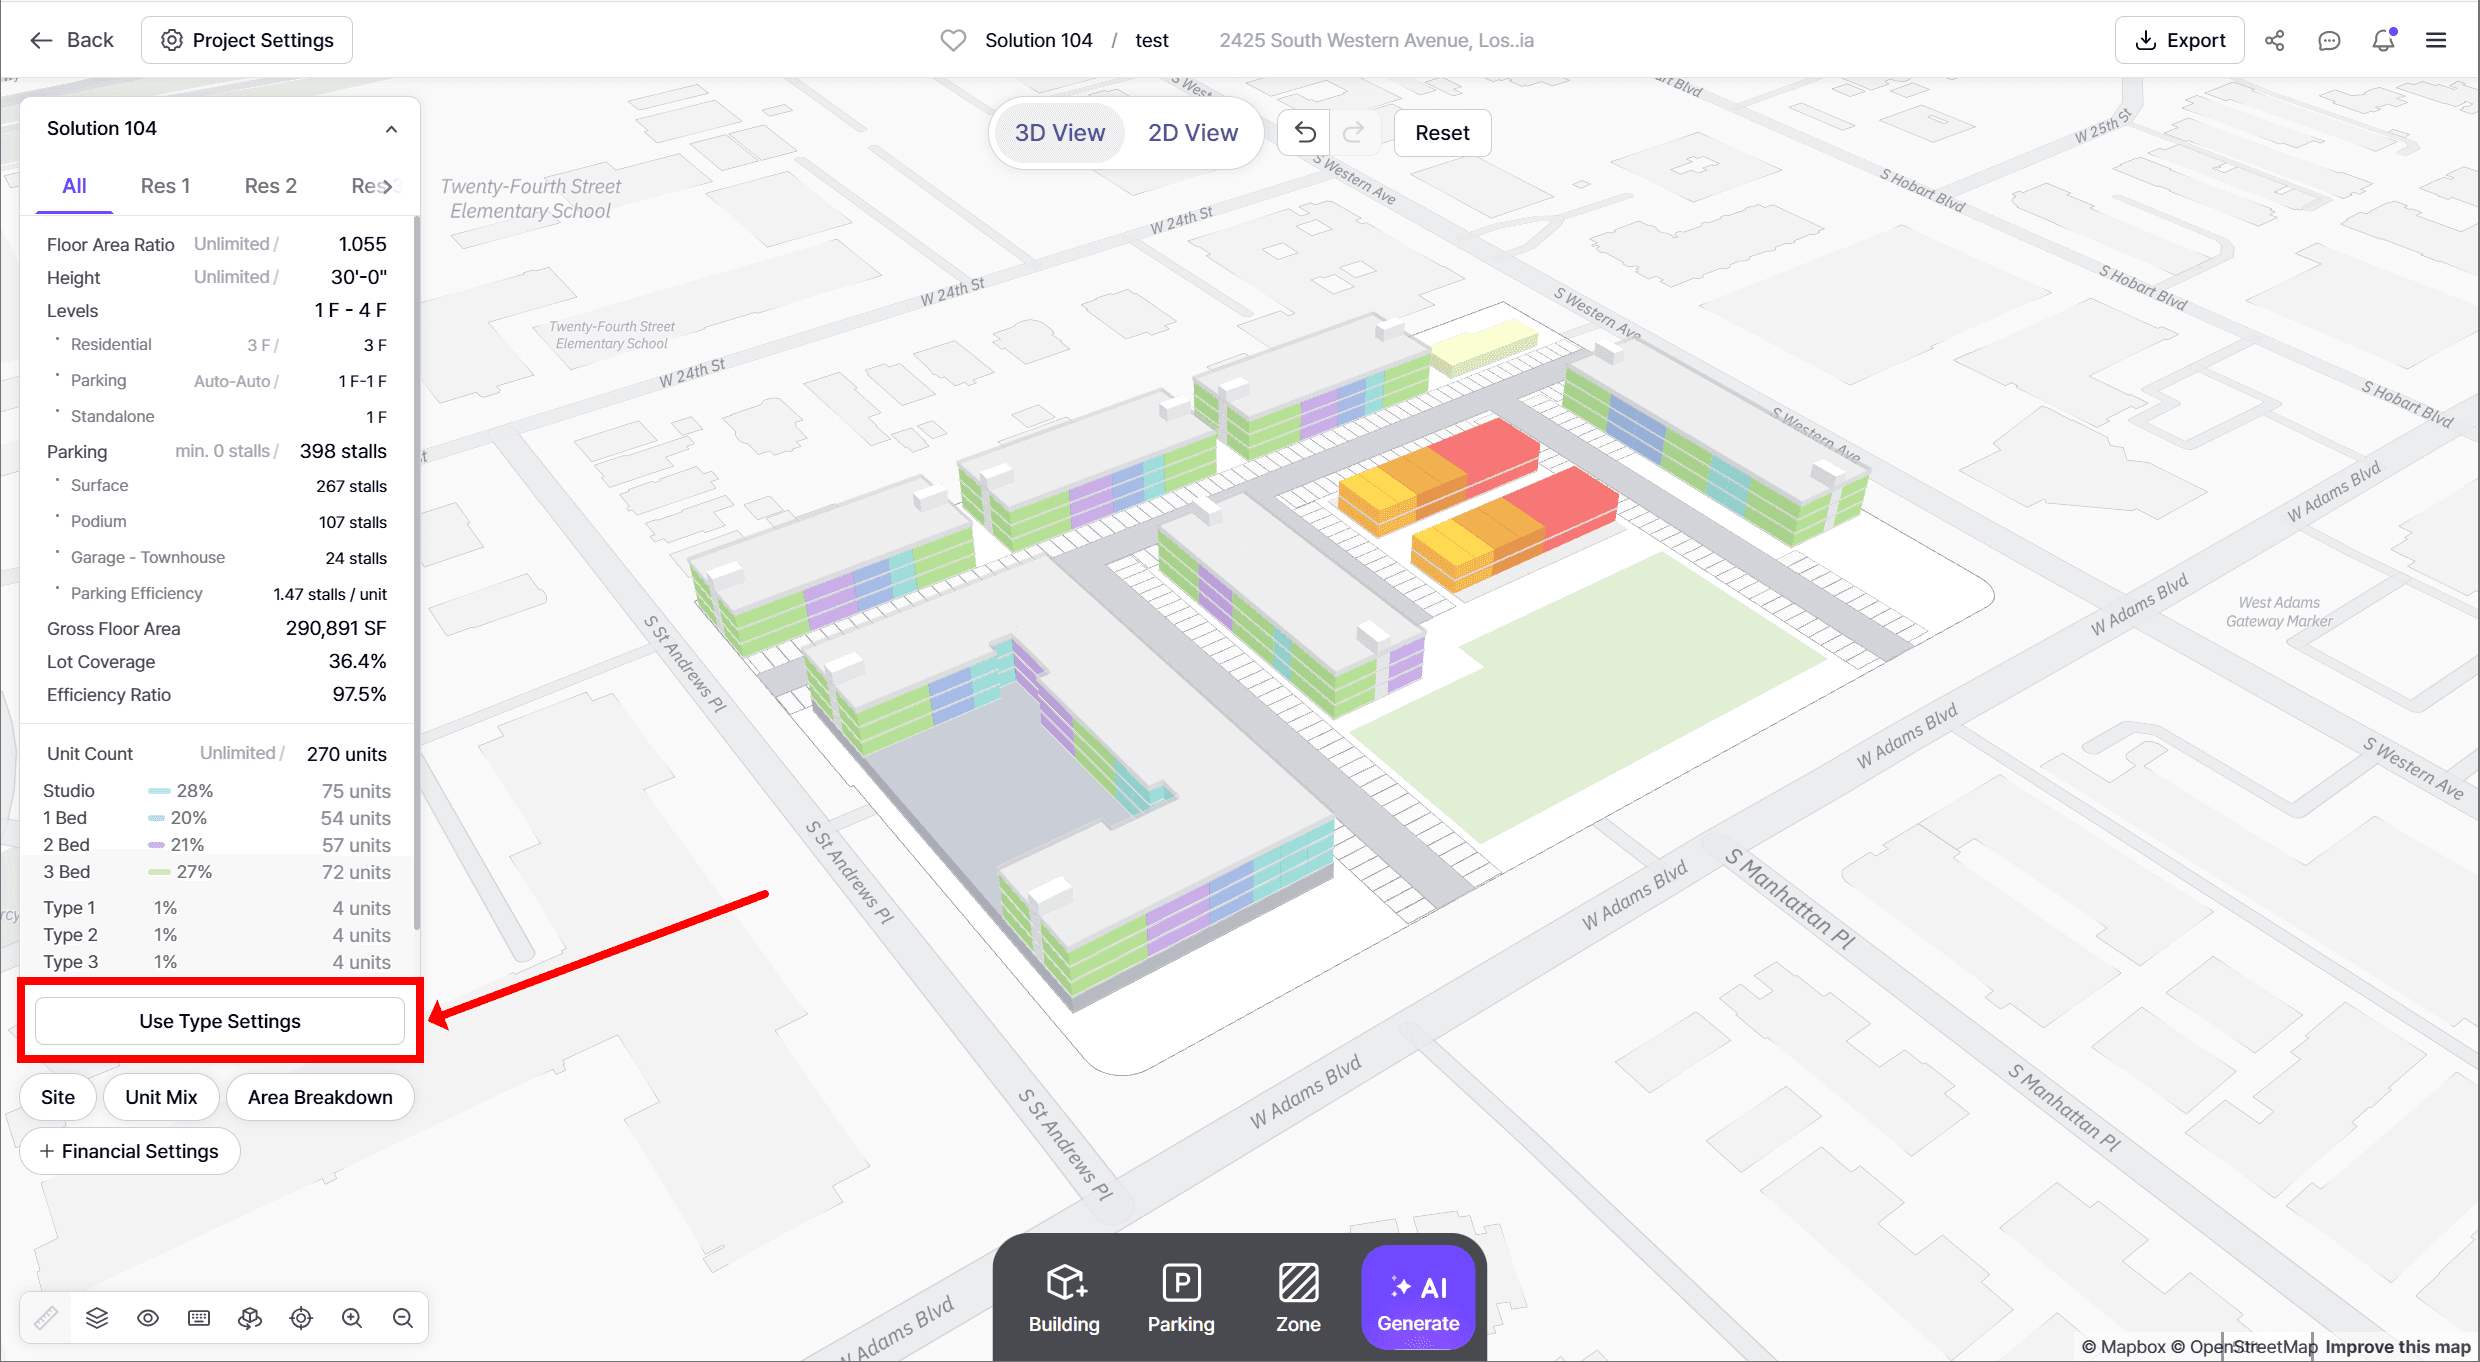Open keyboard shortcuts icon
Screen dimensions: 2480x1362
(199, 1318)
